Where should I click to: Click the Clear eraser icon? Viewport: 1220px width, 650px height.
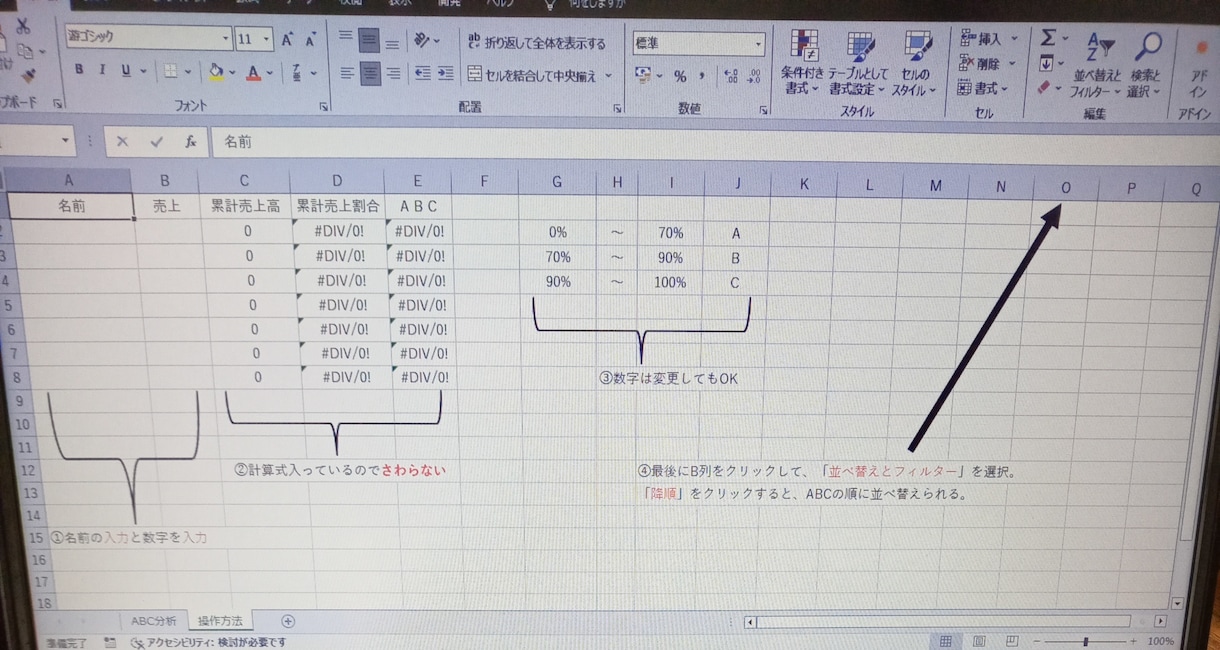point(1045,88)
